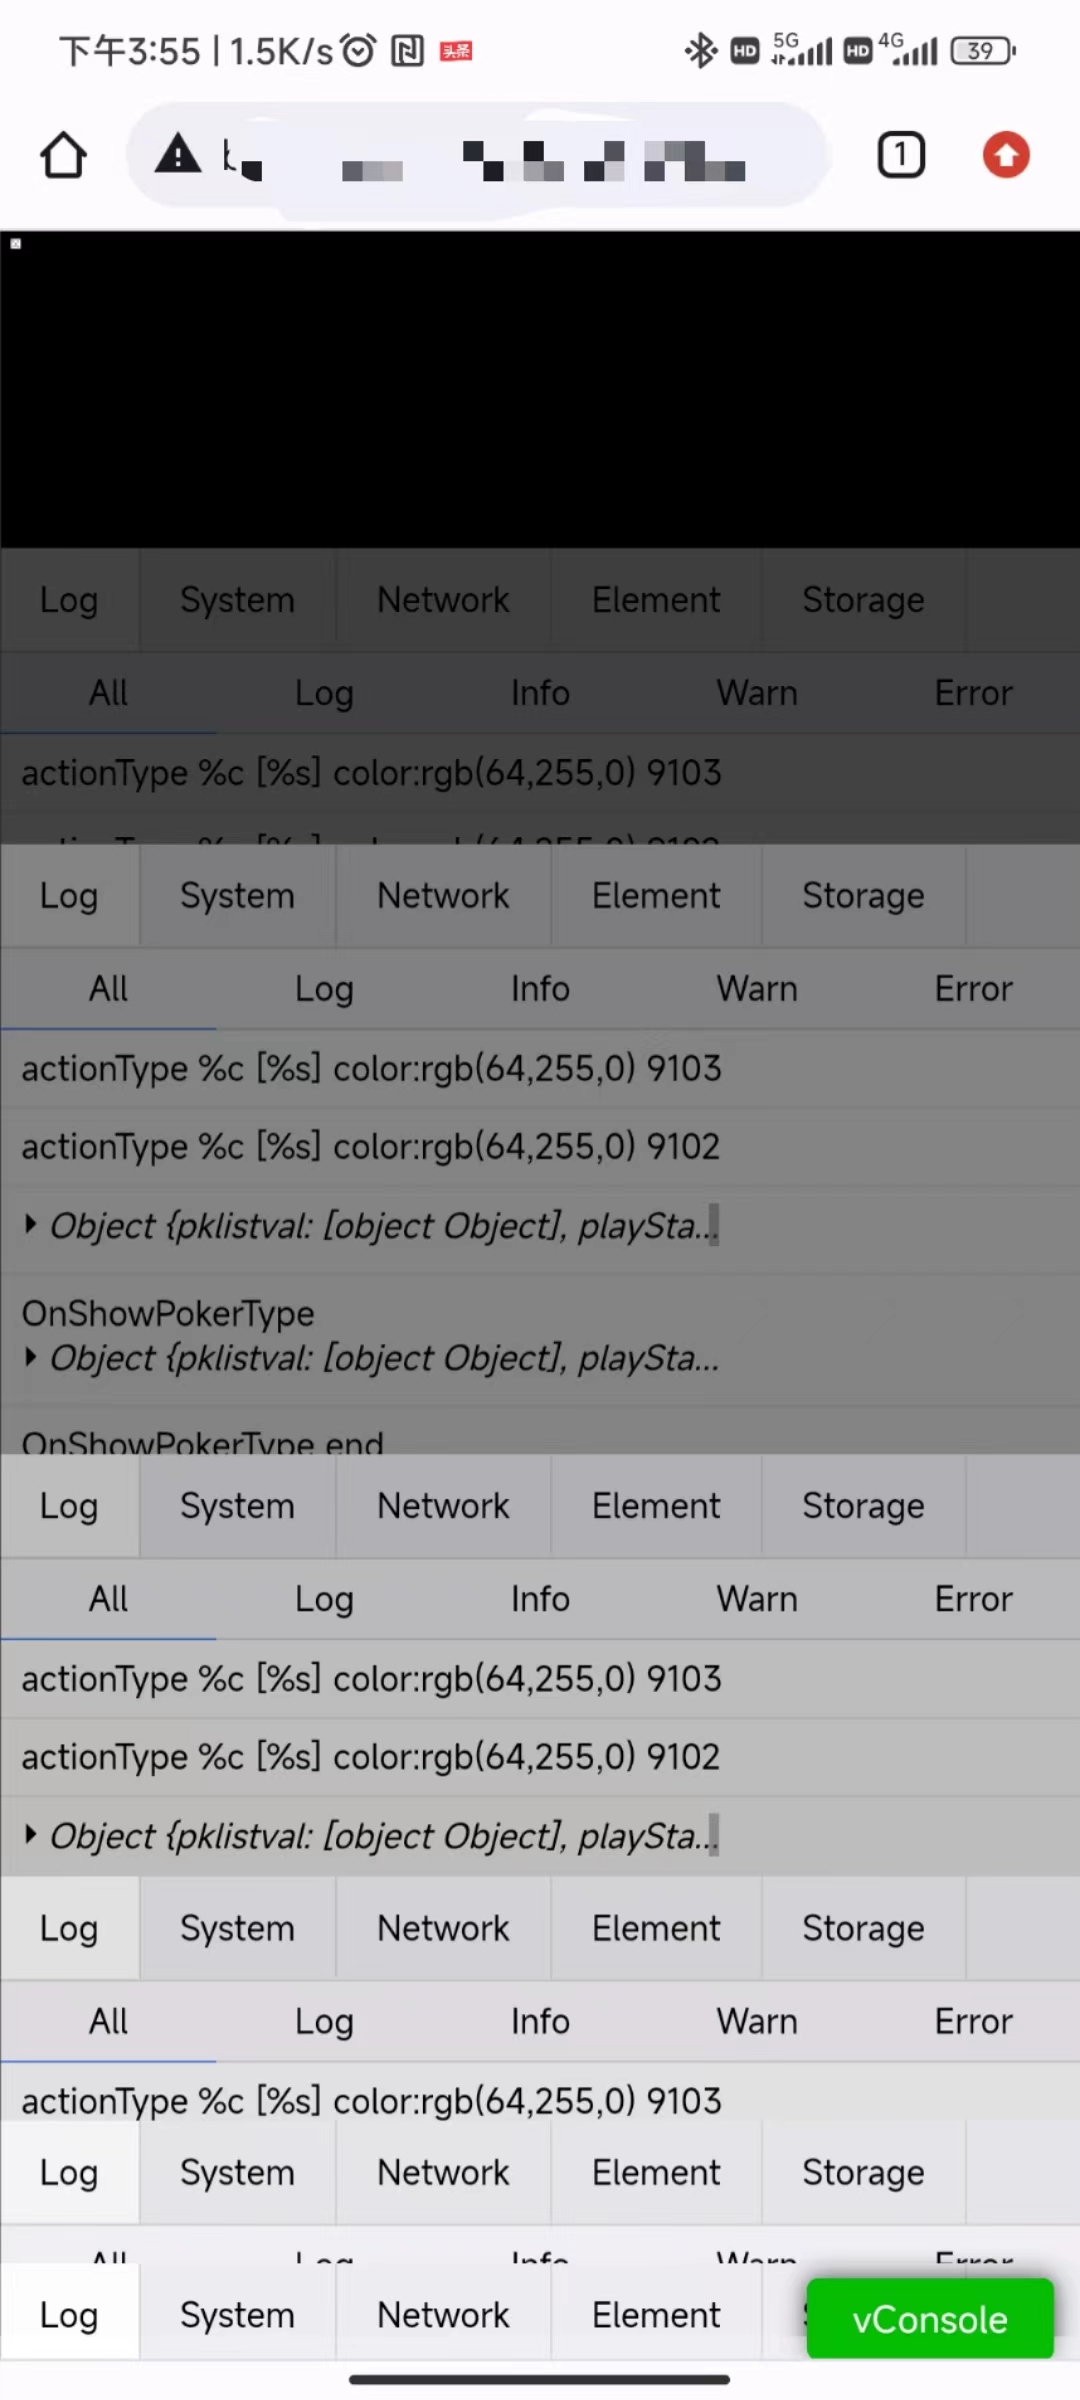The image size is (1080, 2400).
Task: Select Network tab beside the vConsole button
Action: (x=443, y=2315)
